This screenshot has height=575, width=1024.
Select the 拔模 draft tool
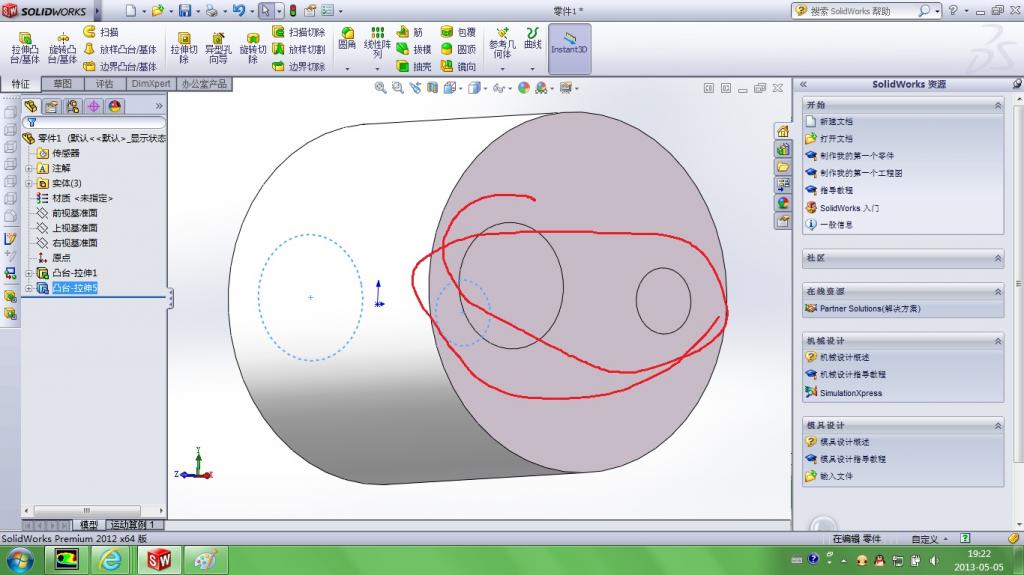click(414, 49)
